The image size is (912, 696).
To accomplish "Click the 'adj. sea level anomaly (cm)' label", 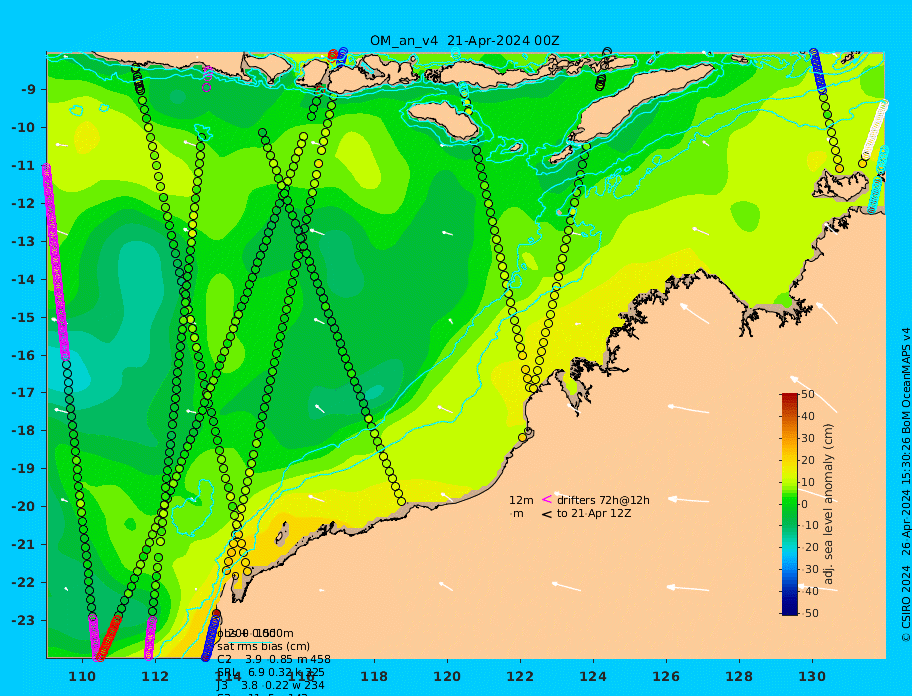I will point(829,504).
